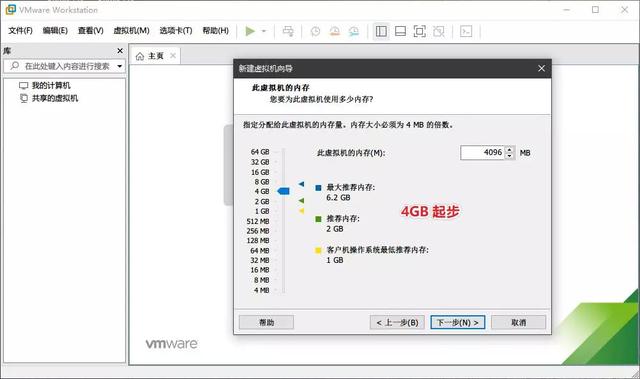Click the blue 最大推荐内存 legend square
The width and height of the screenshot is (640, 379).
318,188
